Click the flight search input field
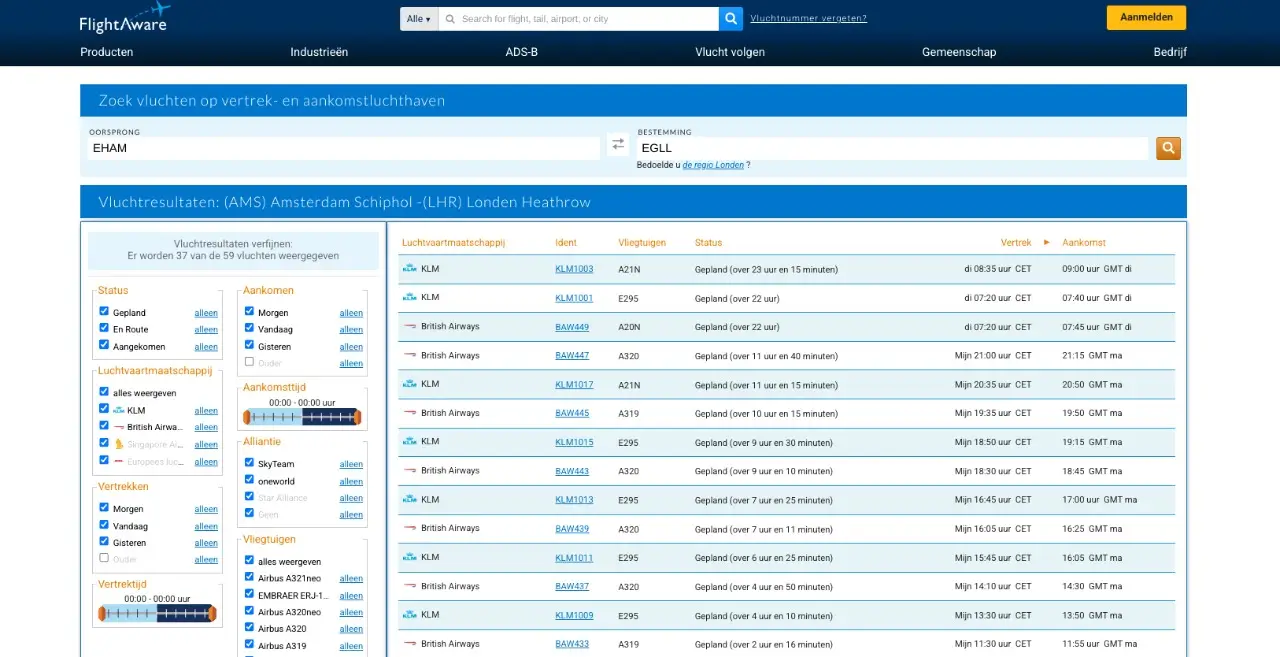 [578, 19]
